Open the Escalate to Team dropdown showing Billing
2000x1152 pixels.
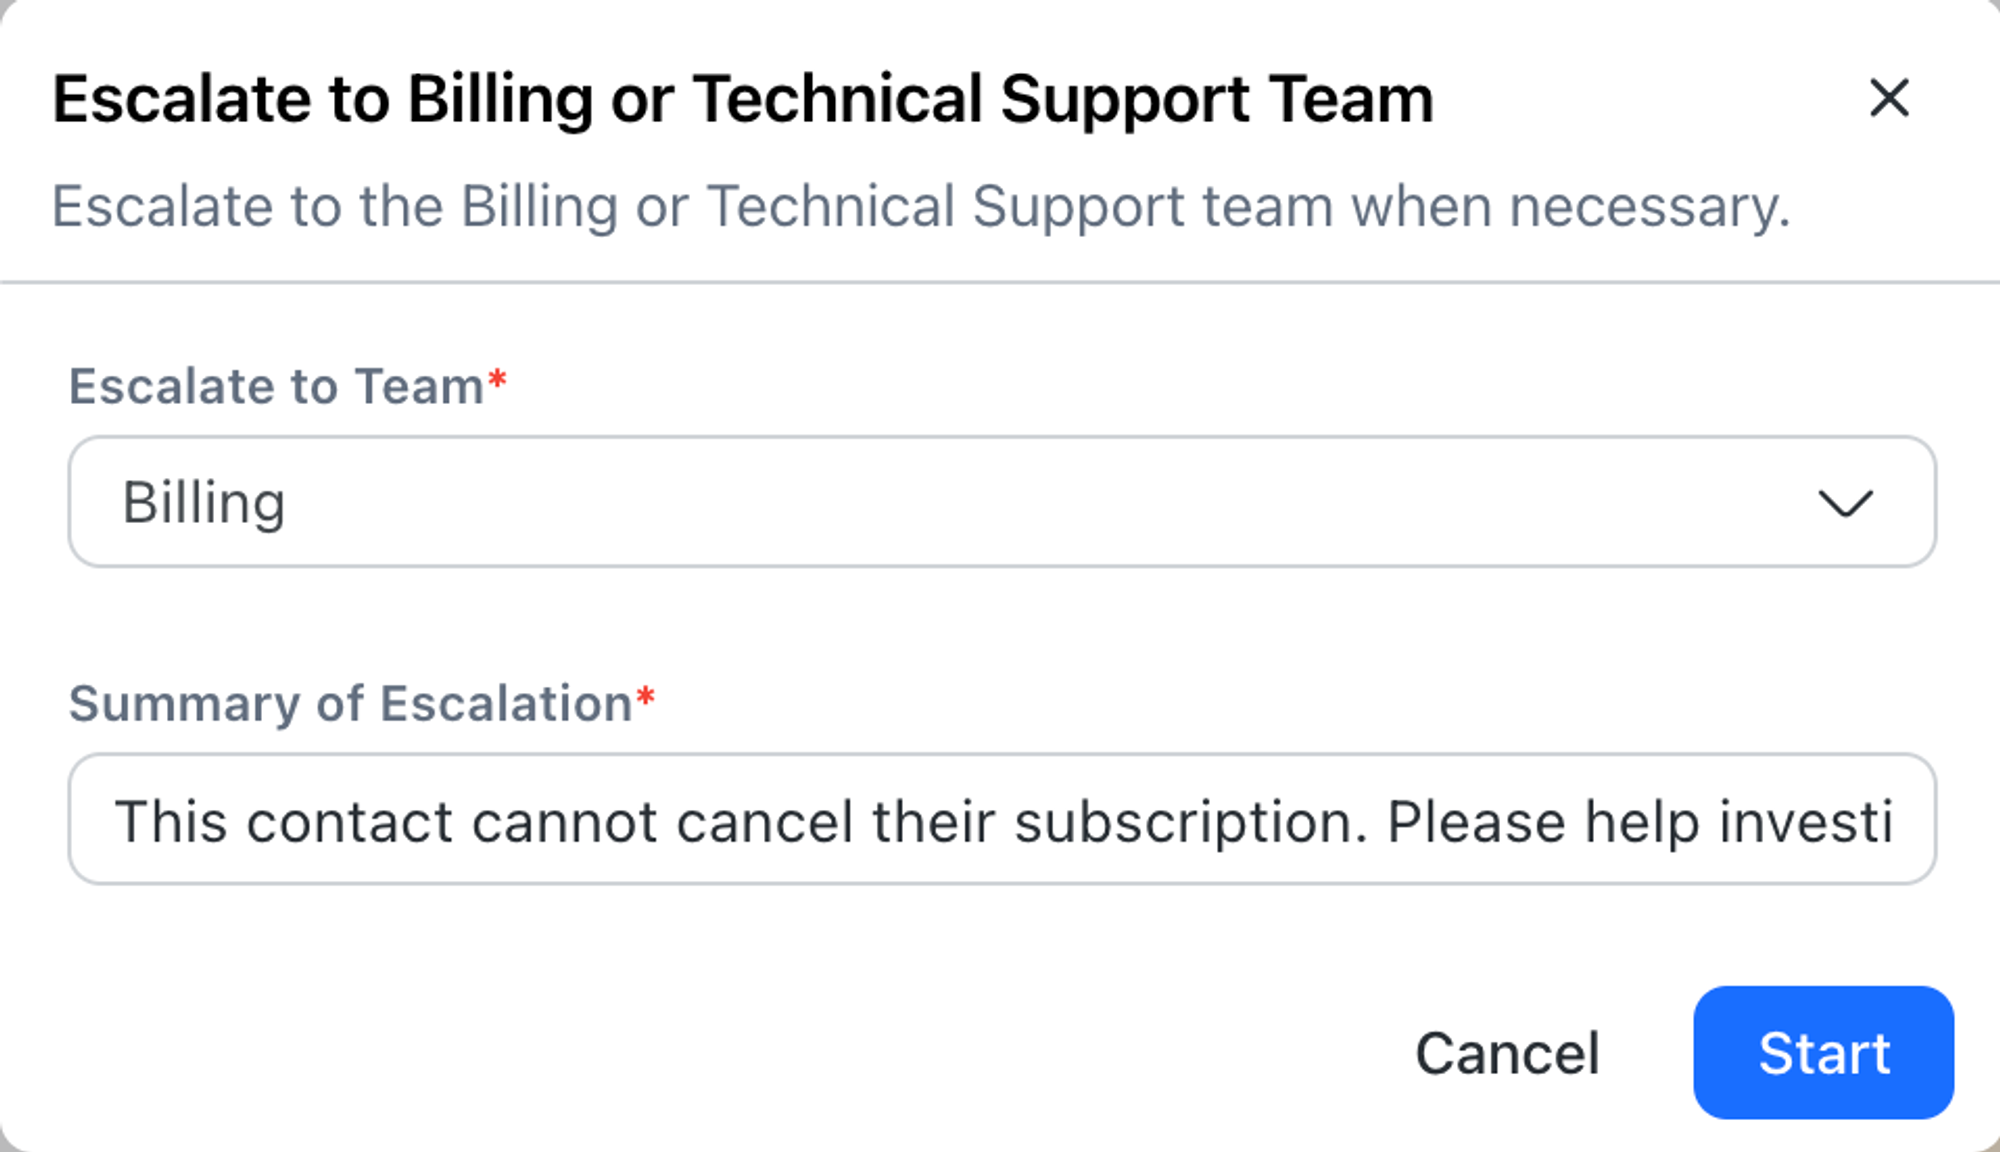pos(1001,502)
